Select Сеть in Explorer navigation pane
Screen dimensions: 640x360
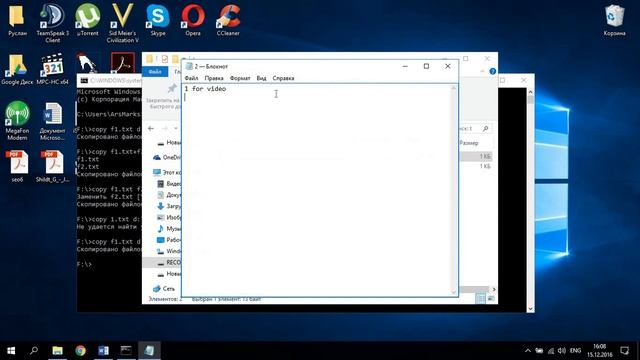coord(164,289)
